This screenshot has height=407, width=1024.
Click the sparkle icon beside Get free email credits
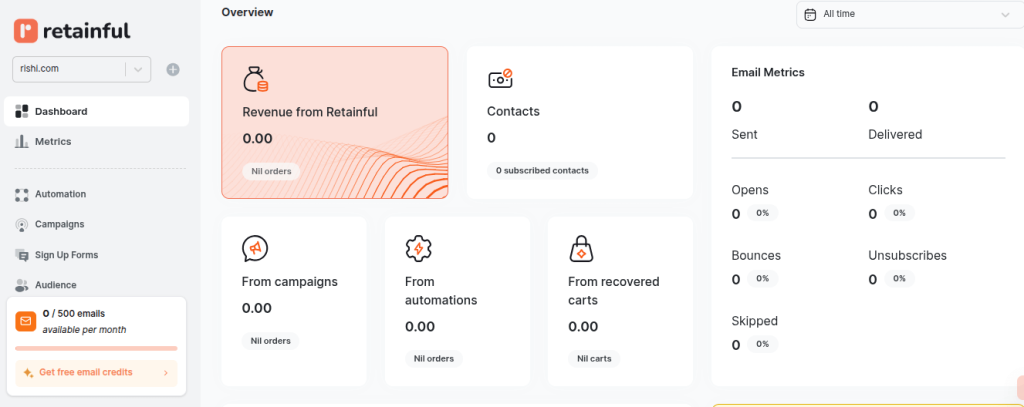28,372
